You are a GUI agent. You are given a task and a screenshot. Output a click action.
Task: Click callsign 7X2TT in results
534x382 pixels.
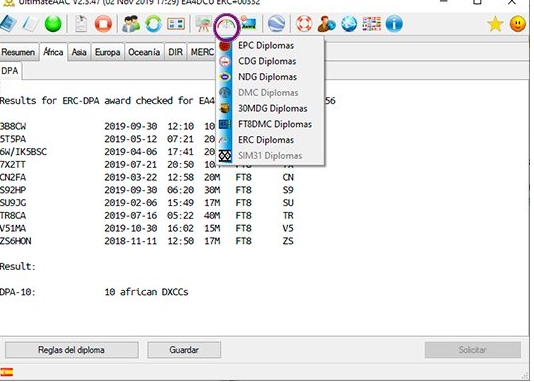(x=13, y=165)
